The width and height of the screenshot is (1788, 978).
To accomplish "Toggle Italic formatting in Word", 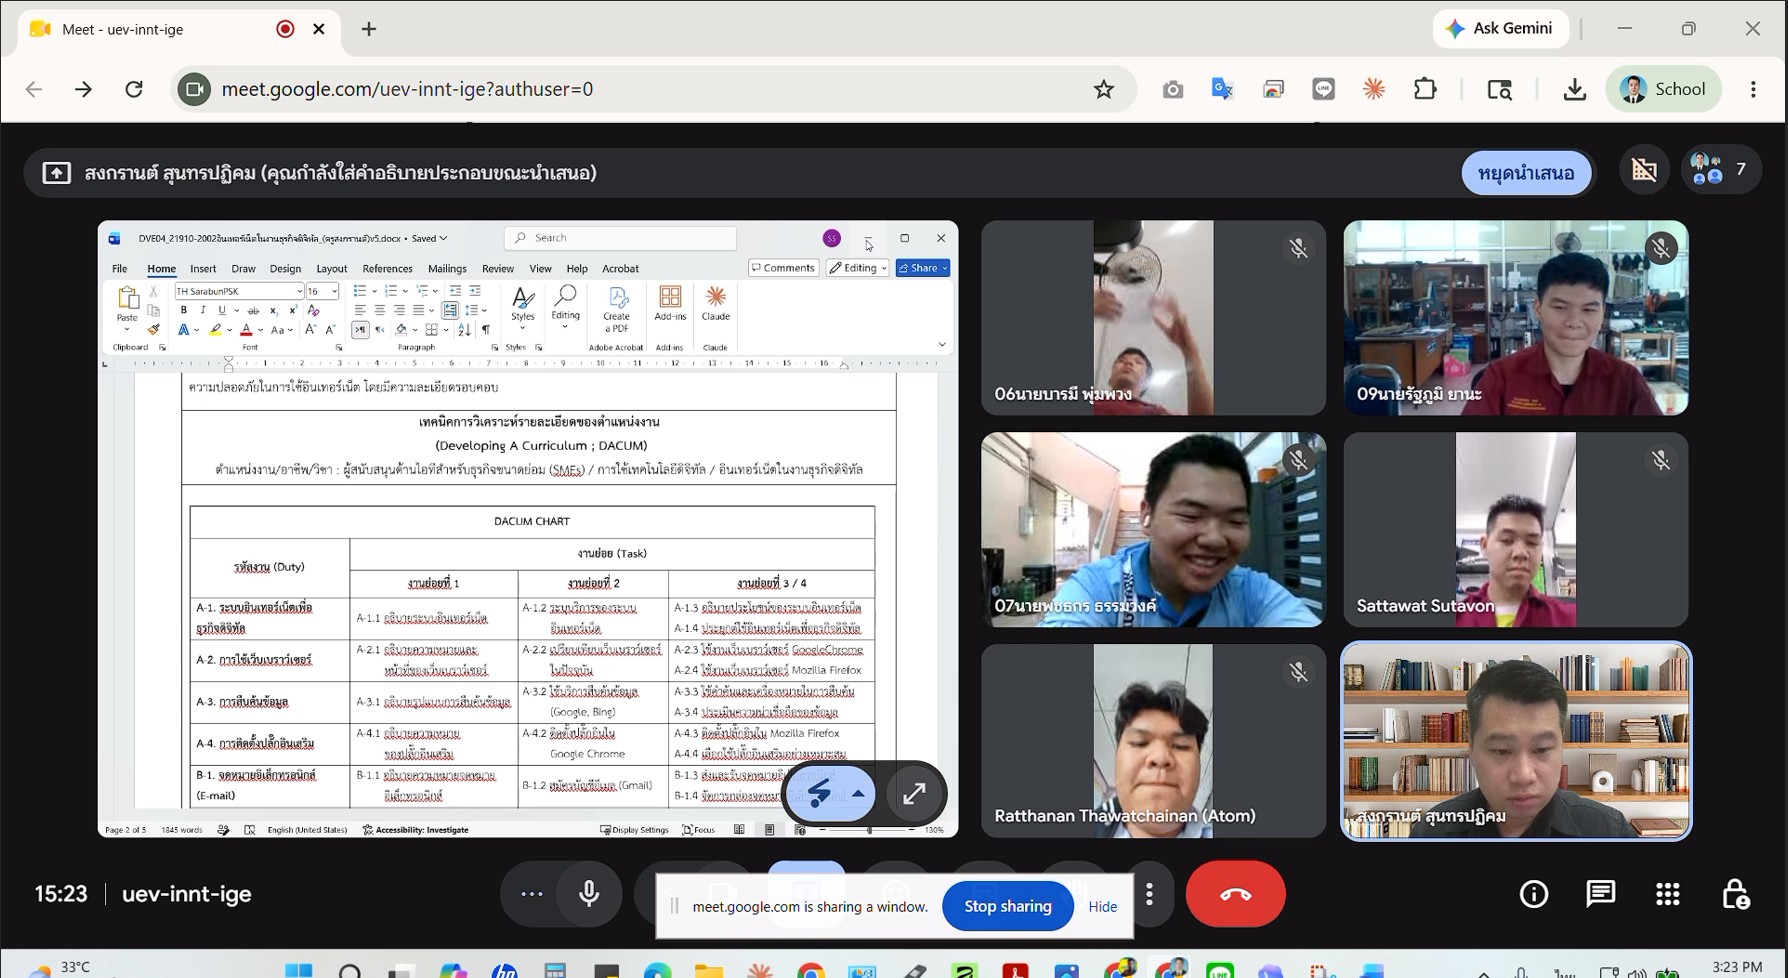I will pyautogui.click(x=203, y=311).
